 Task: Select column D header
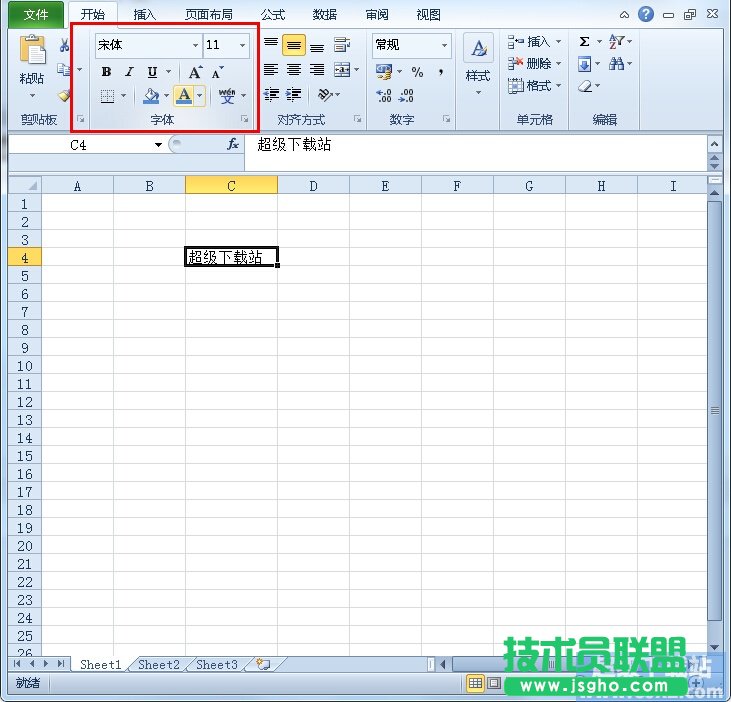pyautogui.click(x=314, y=186)
